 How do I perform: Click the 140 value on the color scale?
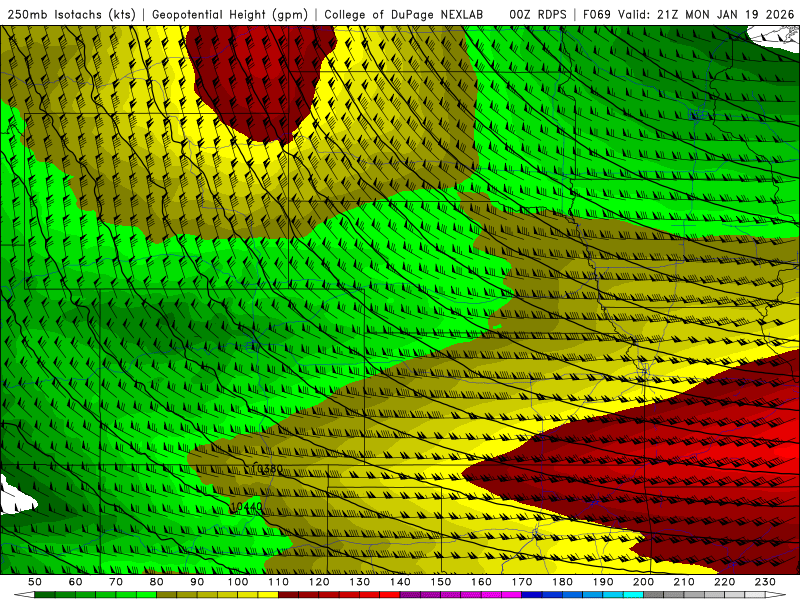400,582
